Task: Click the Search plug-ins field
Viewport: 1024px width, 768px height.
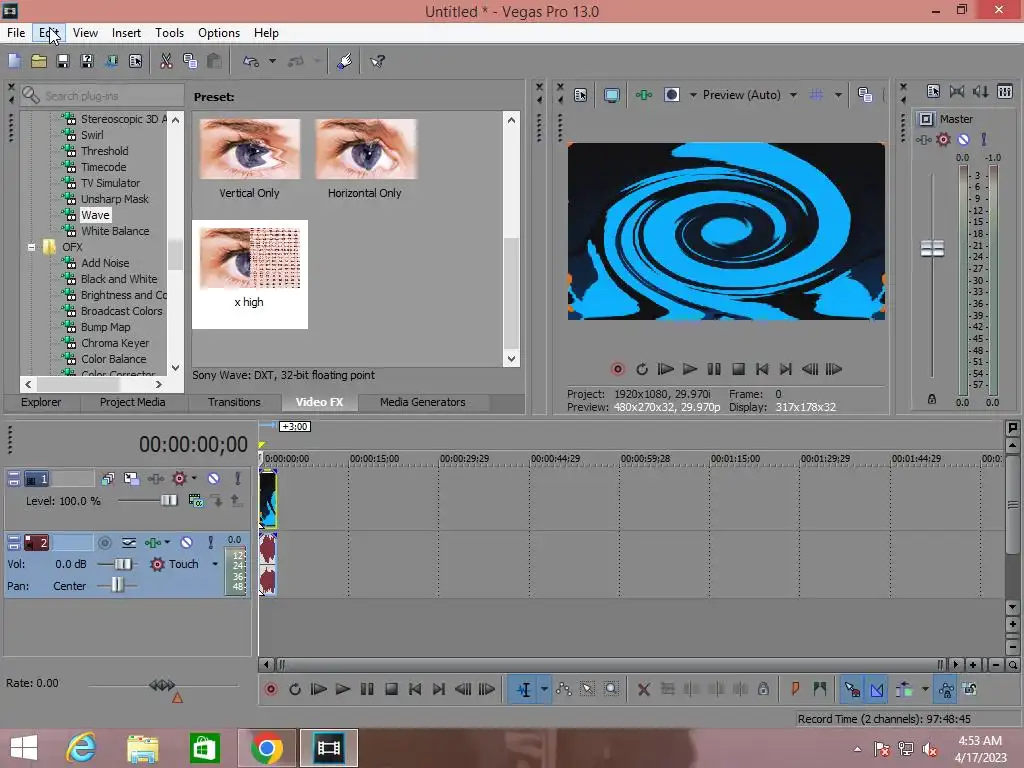Action: [x=103, y=96]
